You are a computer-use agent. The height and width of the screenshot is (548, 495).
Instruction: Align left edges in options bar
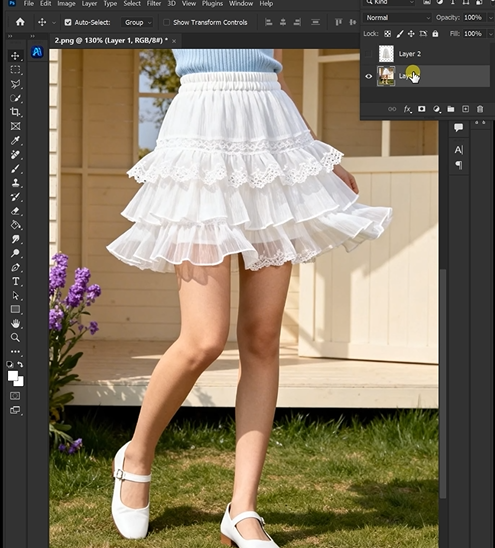coord(268,22)
